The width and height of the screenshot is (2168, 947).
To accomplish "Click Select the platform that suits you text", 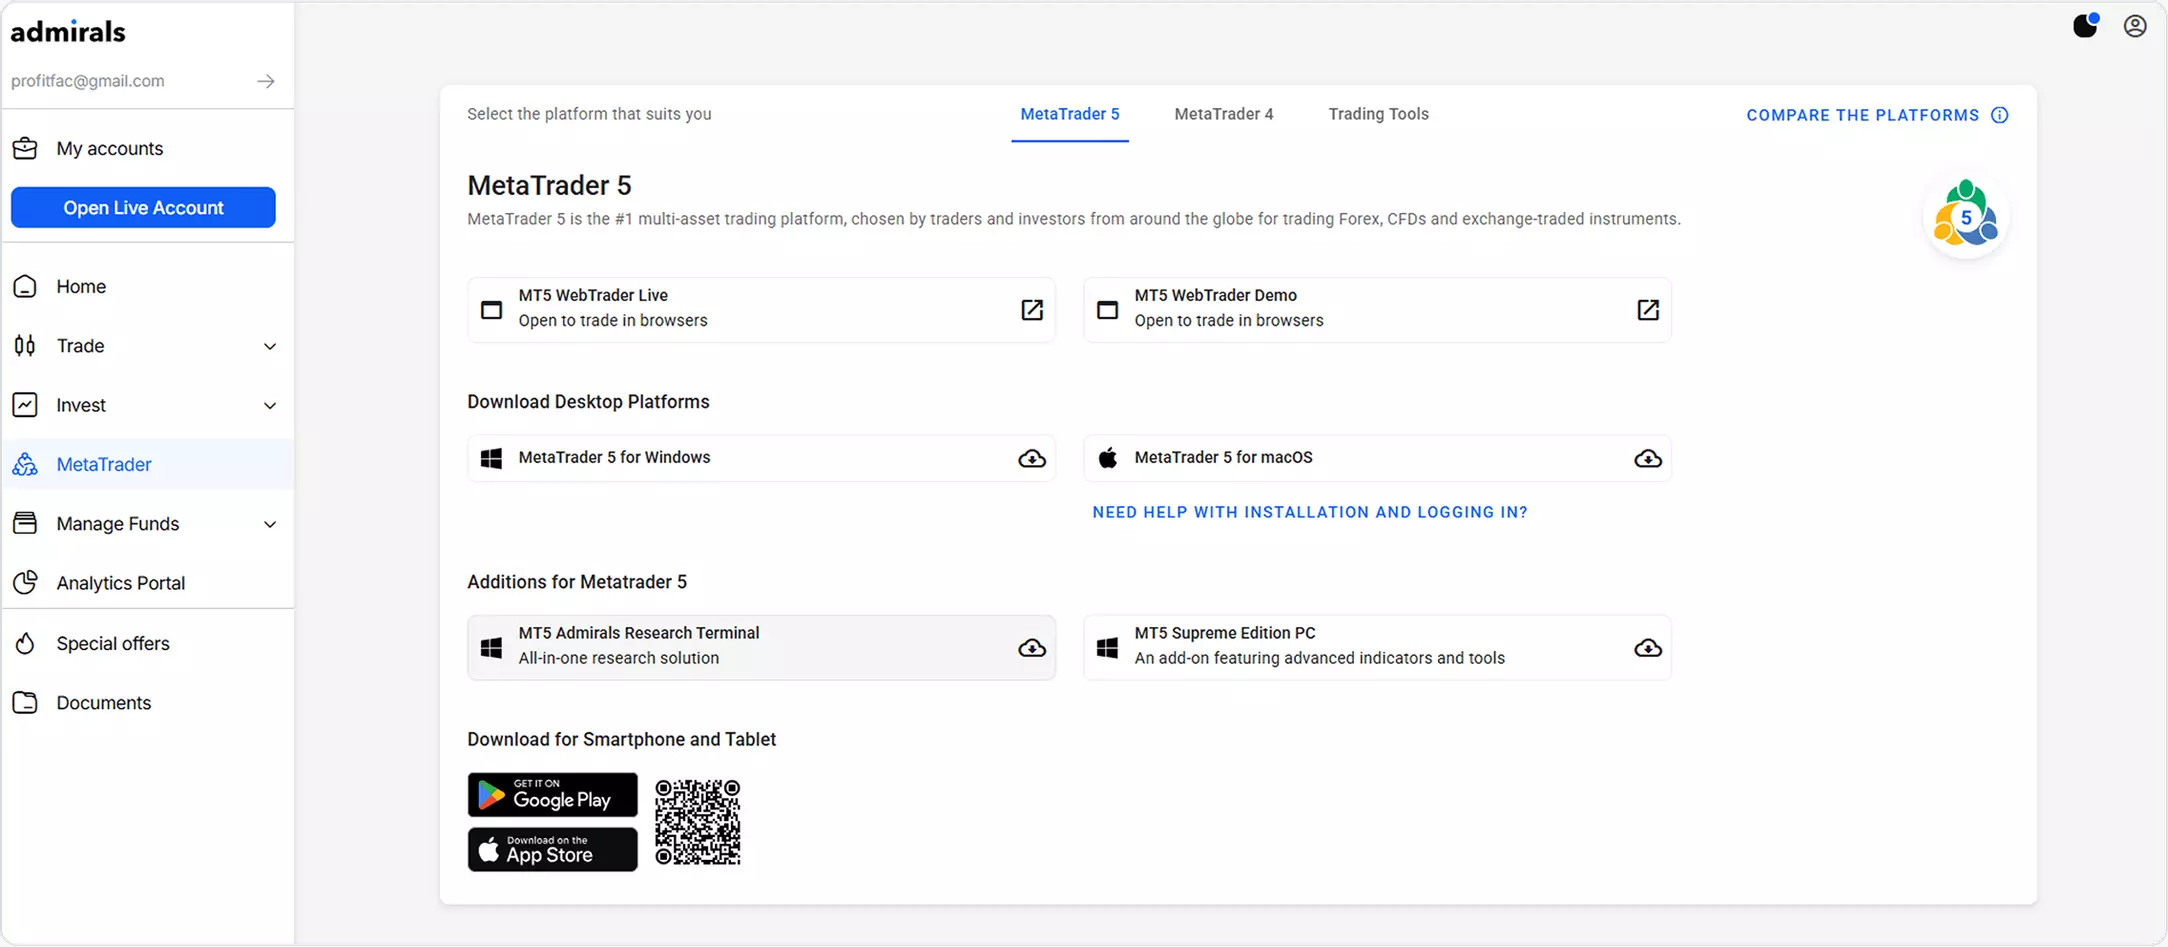I will tap(589, 114).
